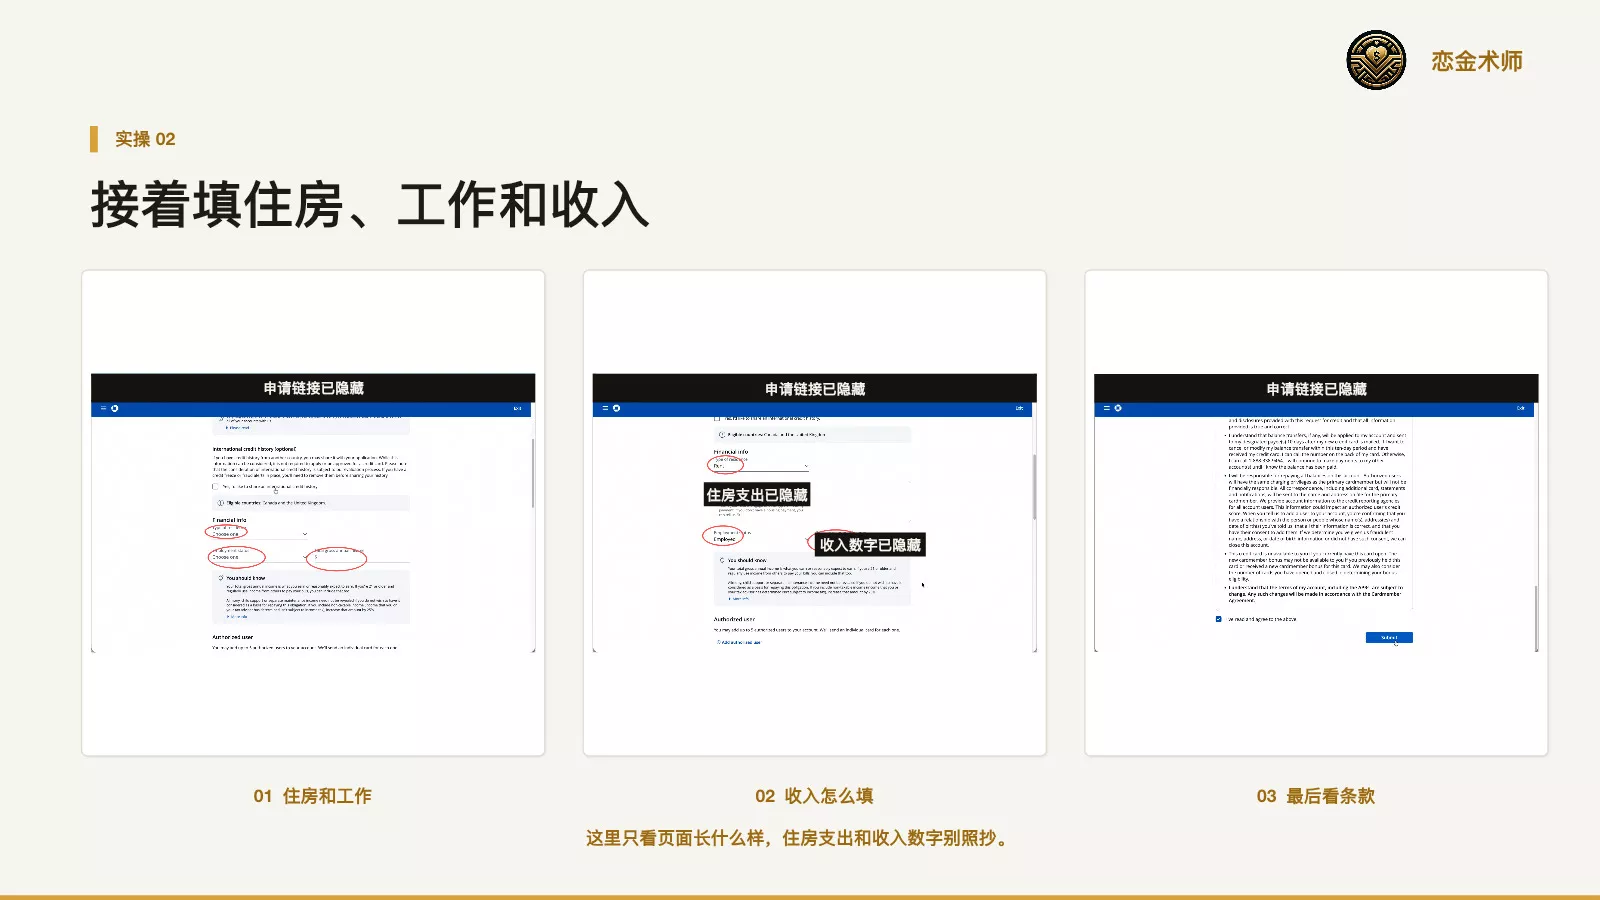The image size is (1600, 900).
Task: Click the round bank logo in the 03 最后看条款 screenshot
Action: 1118,408
